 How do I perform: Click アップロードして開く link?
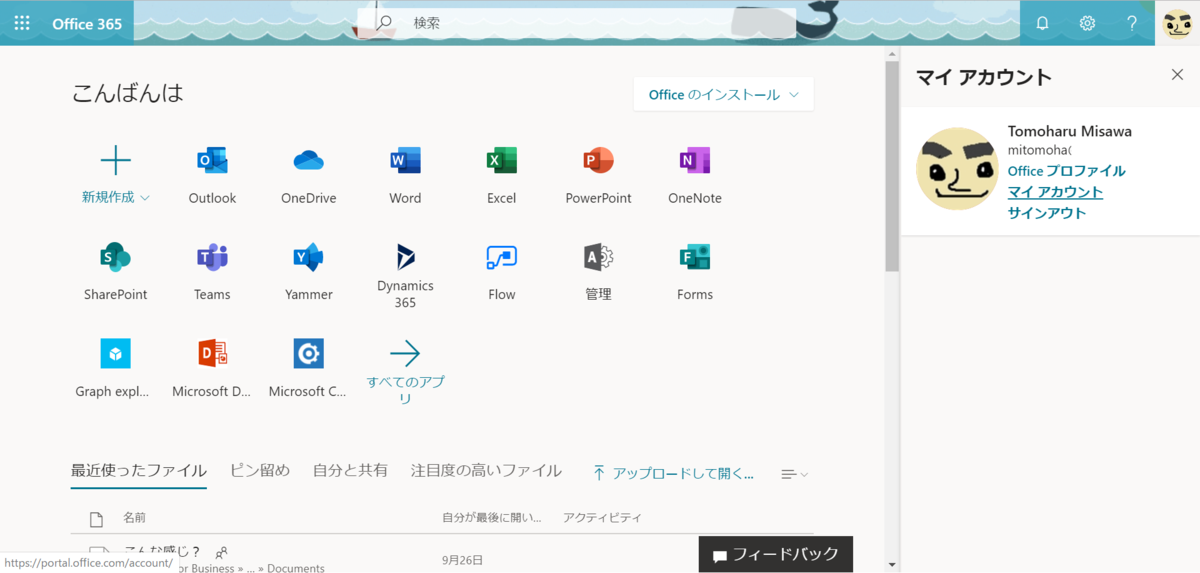(x=674, y=473)
